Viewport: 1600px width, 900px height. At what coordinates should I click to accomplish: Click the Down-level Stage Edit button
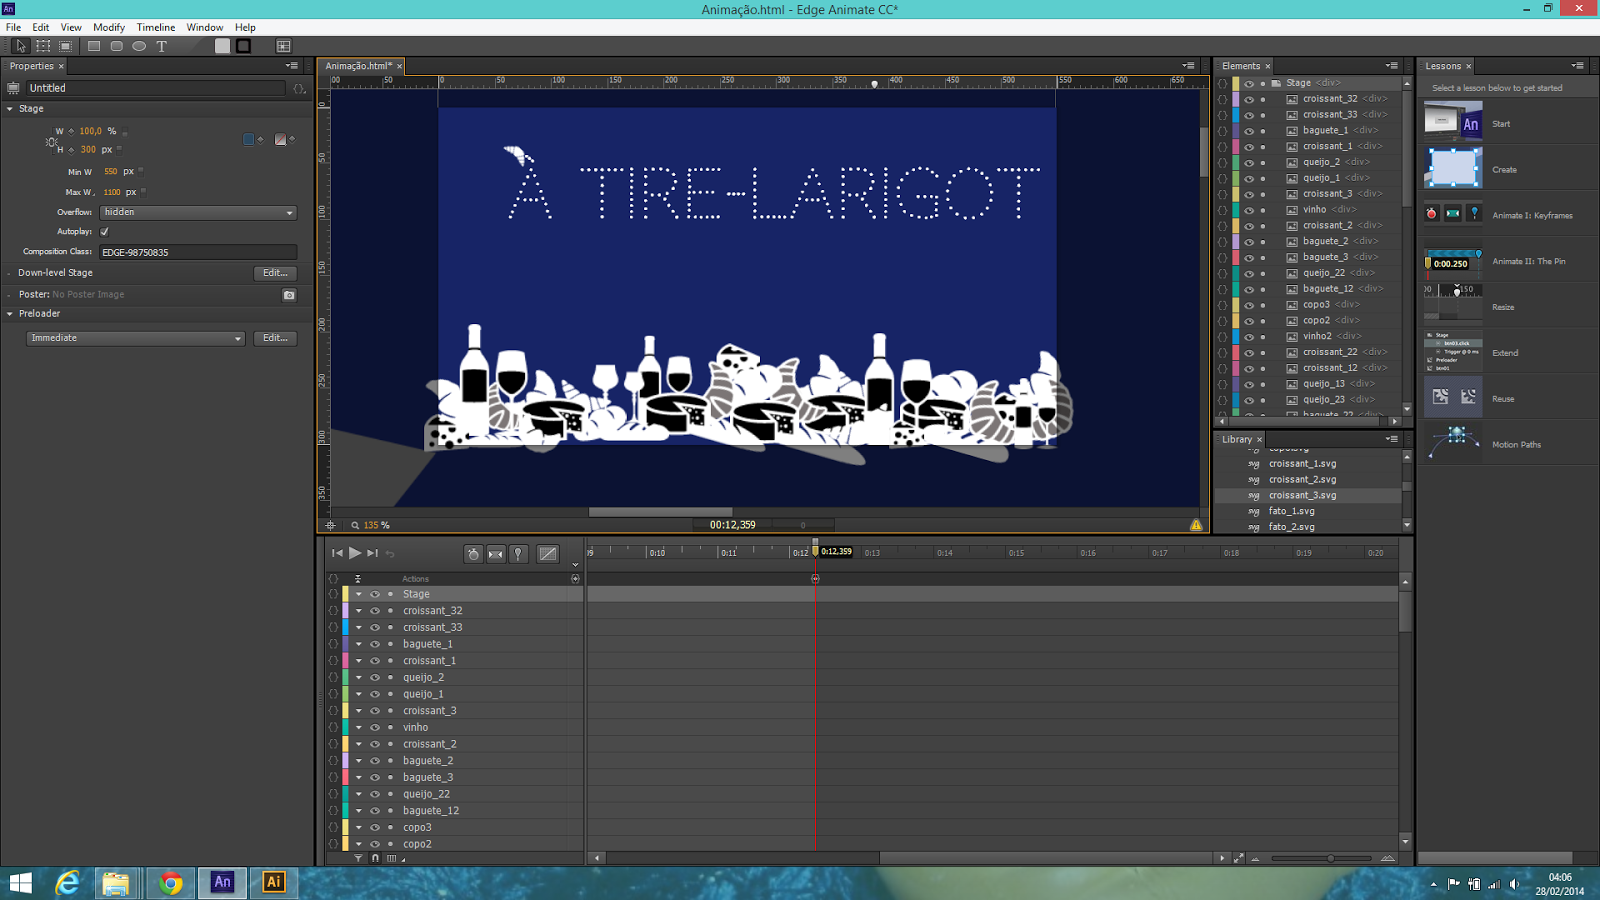[275, 273]
